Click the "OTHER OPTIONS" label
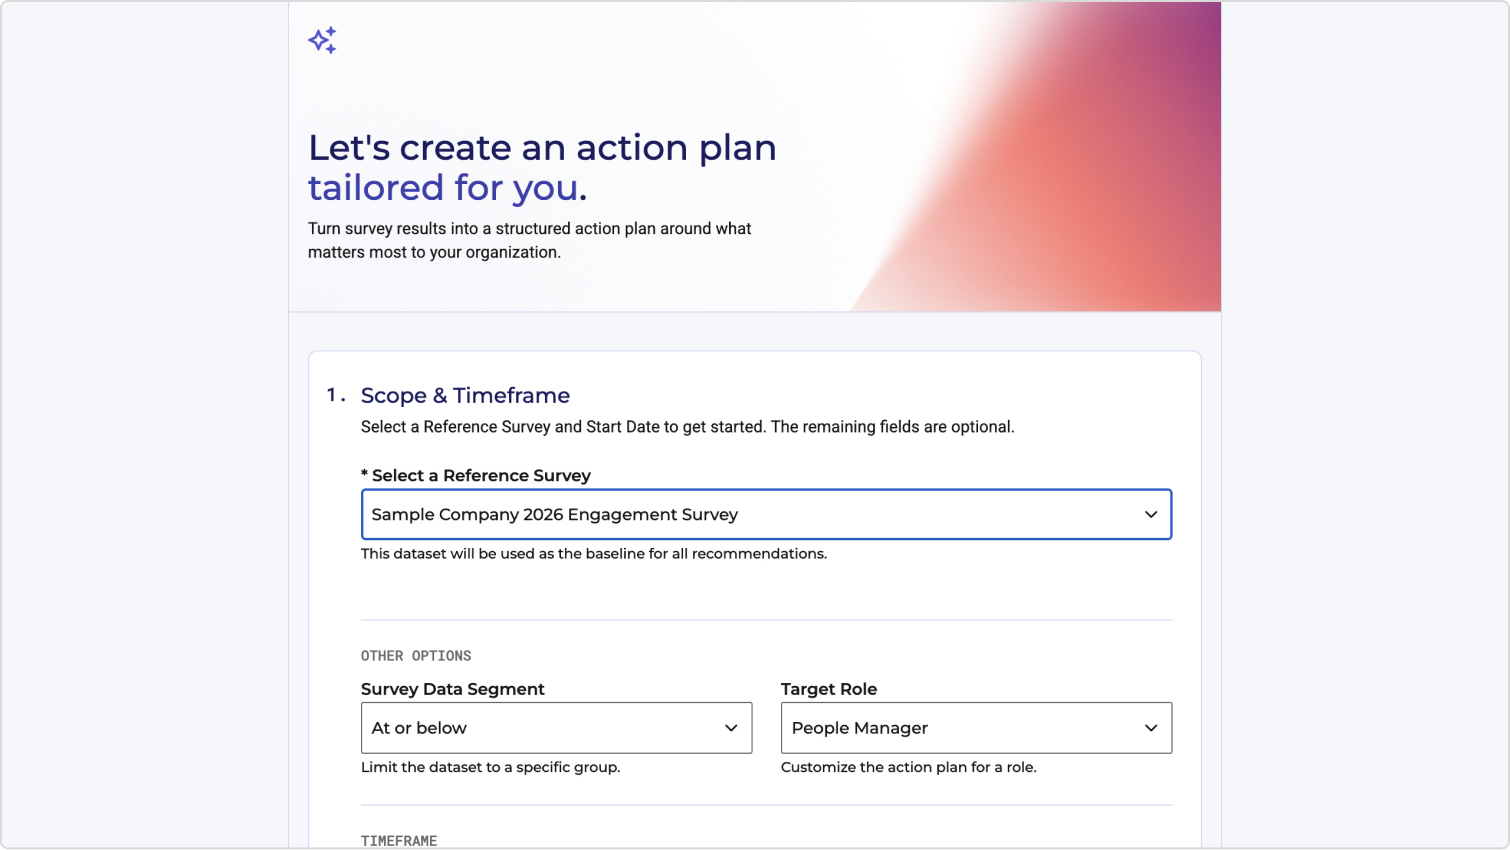 [x=416, y=656]
